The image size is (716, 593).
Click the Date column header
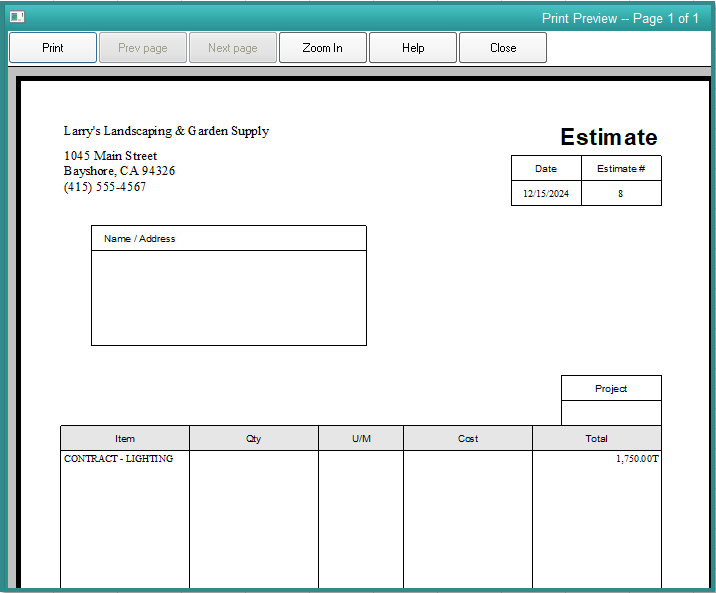(546, 168)
